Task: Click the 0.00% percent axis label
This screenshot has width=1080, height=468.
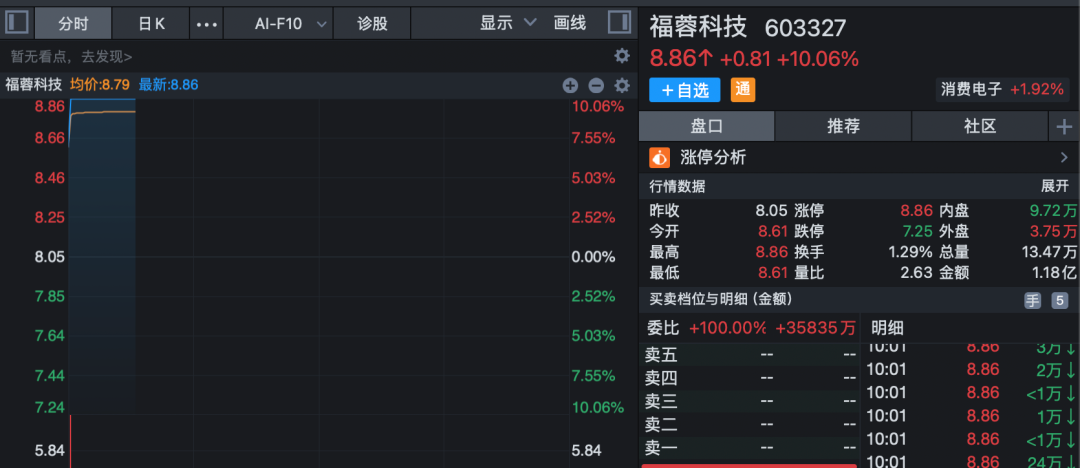Action: click(x=593, y=257)
